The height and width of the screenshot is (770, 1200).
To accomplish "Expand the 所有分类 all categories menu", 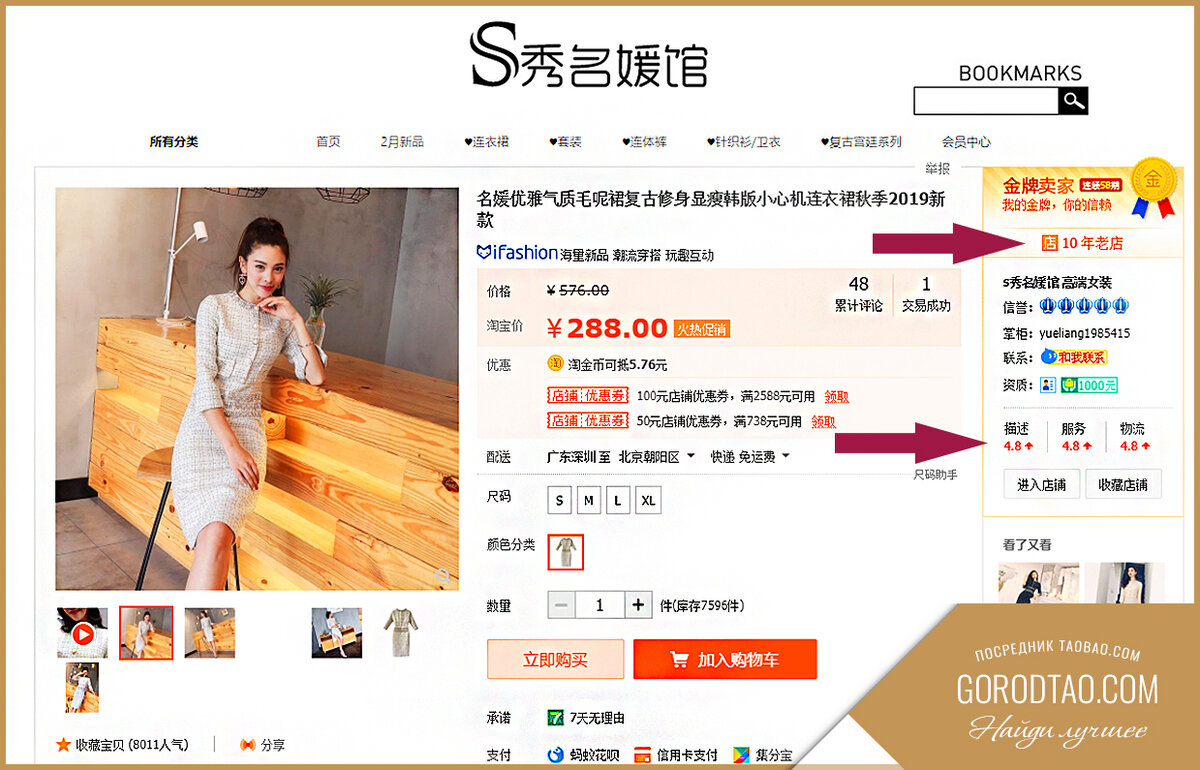I will (x=174, y=142).
